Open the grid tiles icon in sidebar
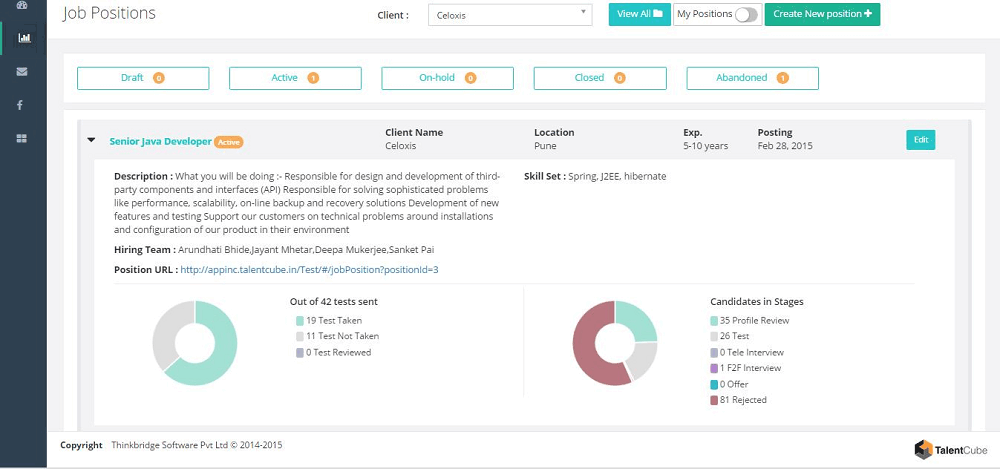Viewport: 1000px width, 469px height. (x=22, y=139)
